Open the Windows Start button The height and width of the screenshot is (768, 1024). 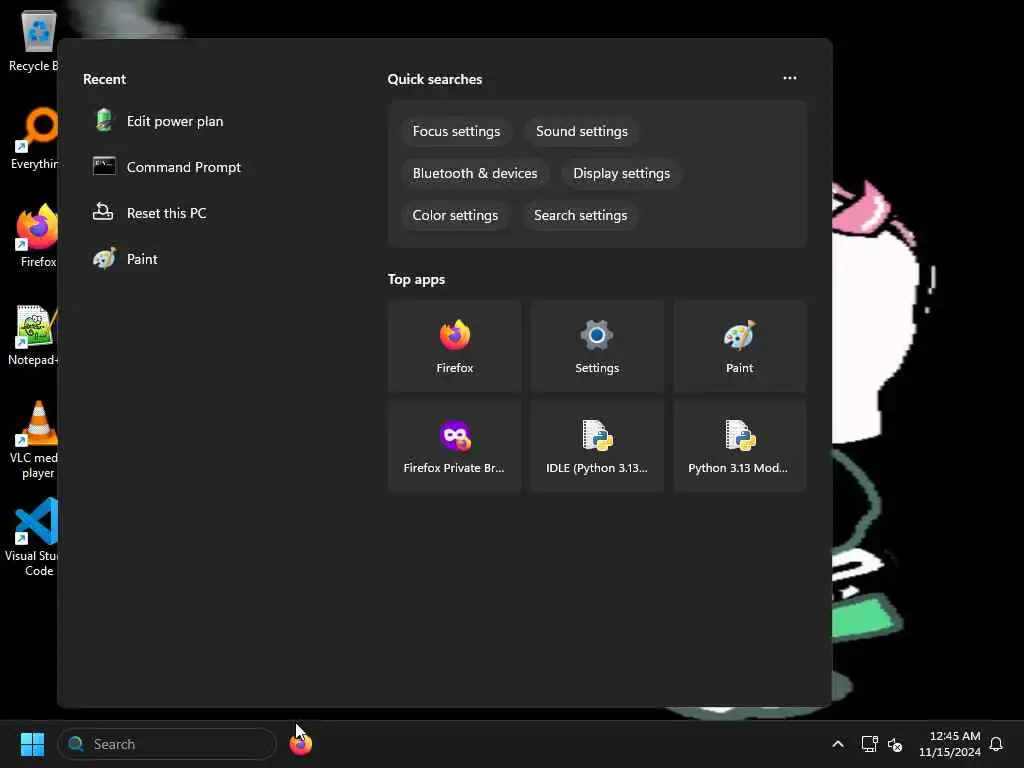32,744
